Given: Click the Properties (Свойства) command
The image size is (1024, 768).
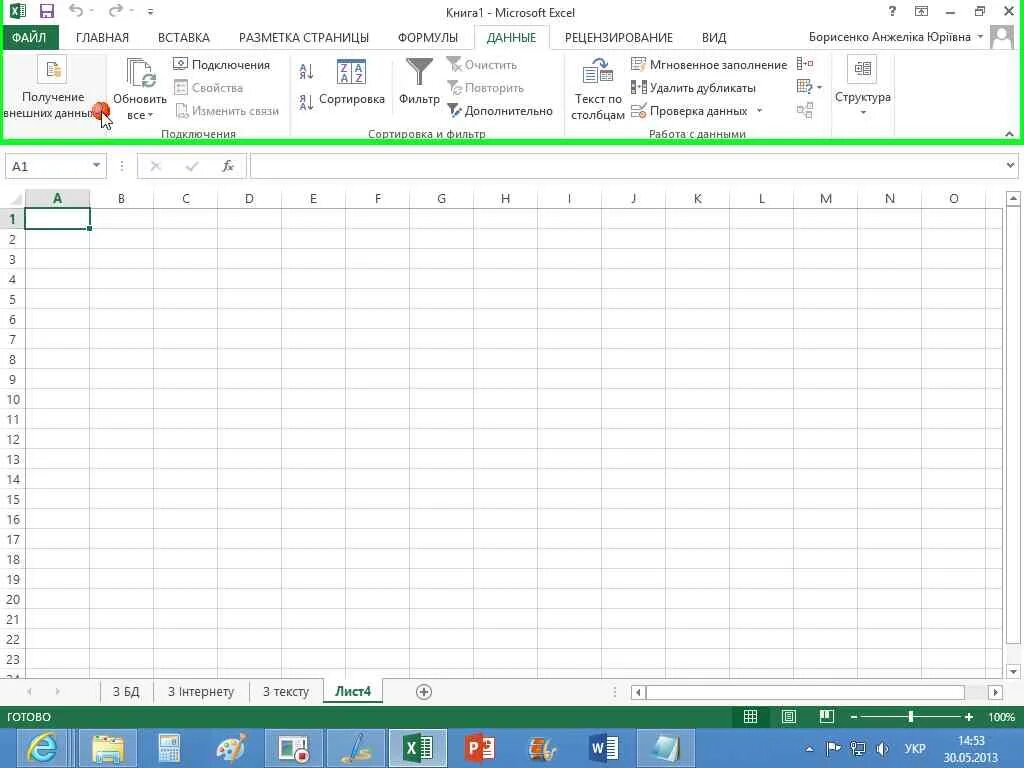Looking at the screenshot, I should (x=209, y=88).
